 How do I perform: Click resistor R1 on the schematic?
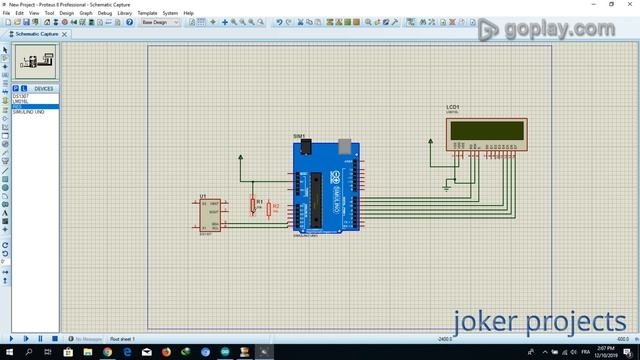point(253,205)
